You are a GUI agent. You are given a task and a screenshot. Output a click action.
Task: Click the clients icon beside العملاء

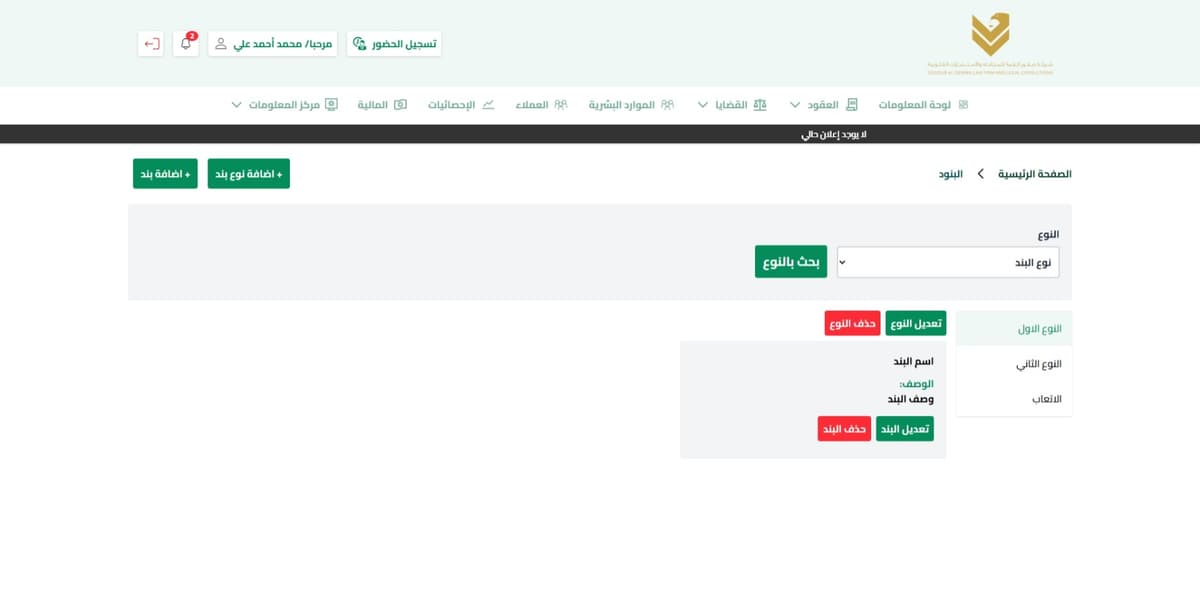561,104
